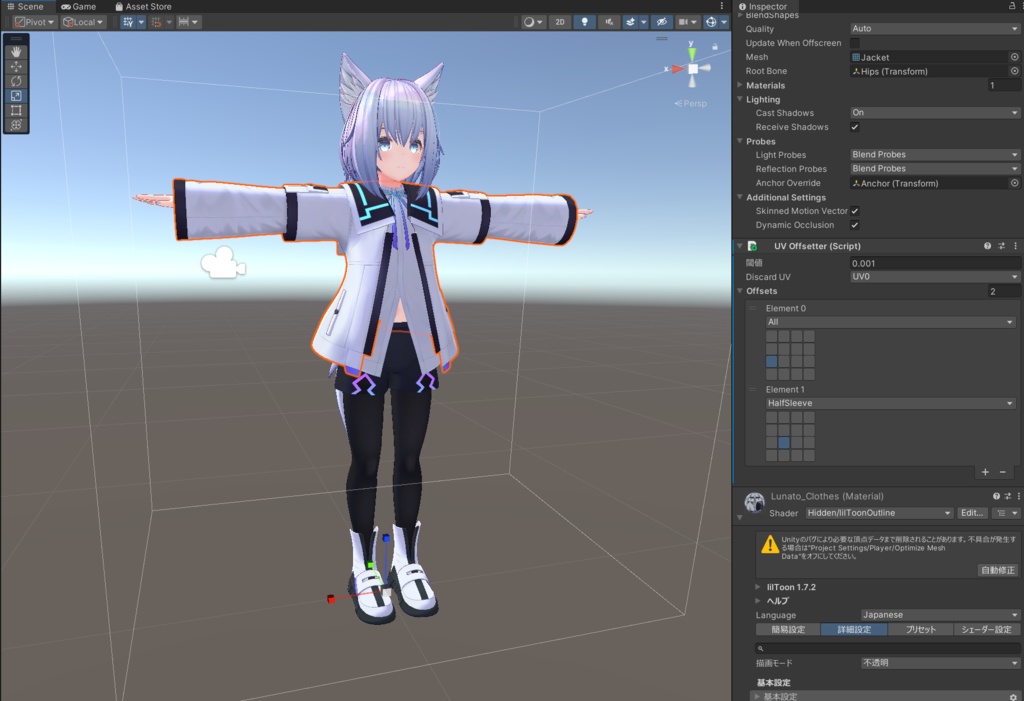Image resolution: width=1024 pixels, height=701 pixels.
Task: Select the Rect Transform tool
Action: [x=16, y=109]
